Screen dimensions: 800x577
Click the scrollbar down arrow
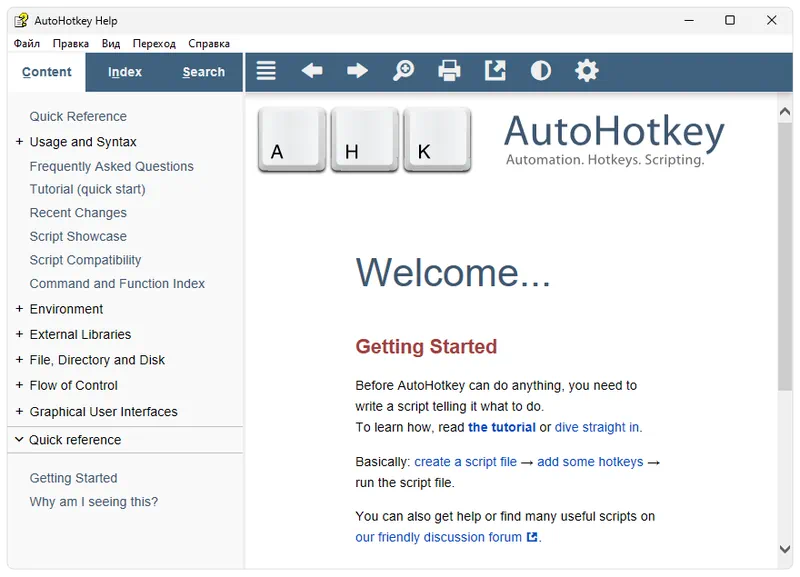(785, 549)
